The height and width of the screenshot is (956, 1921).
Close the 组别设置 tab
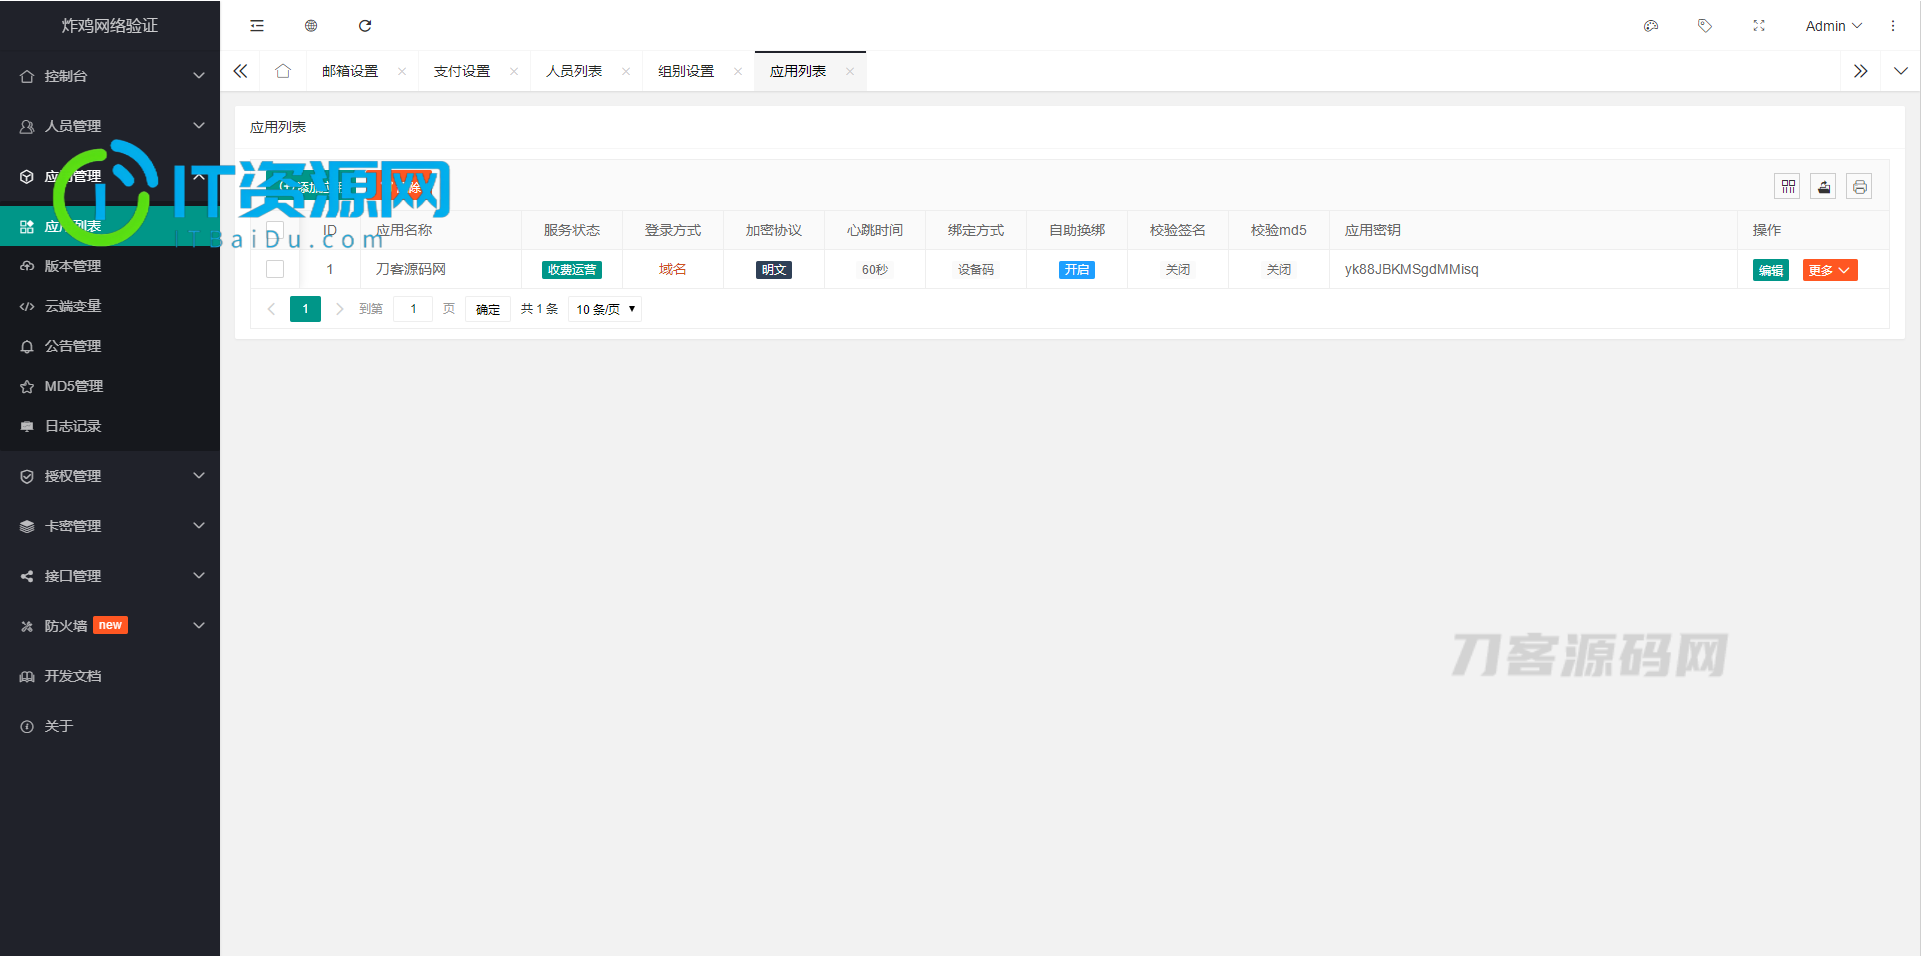(x=738, y=71)
